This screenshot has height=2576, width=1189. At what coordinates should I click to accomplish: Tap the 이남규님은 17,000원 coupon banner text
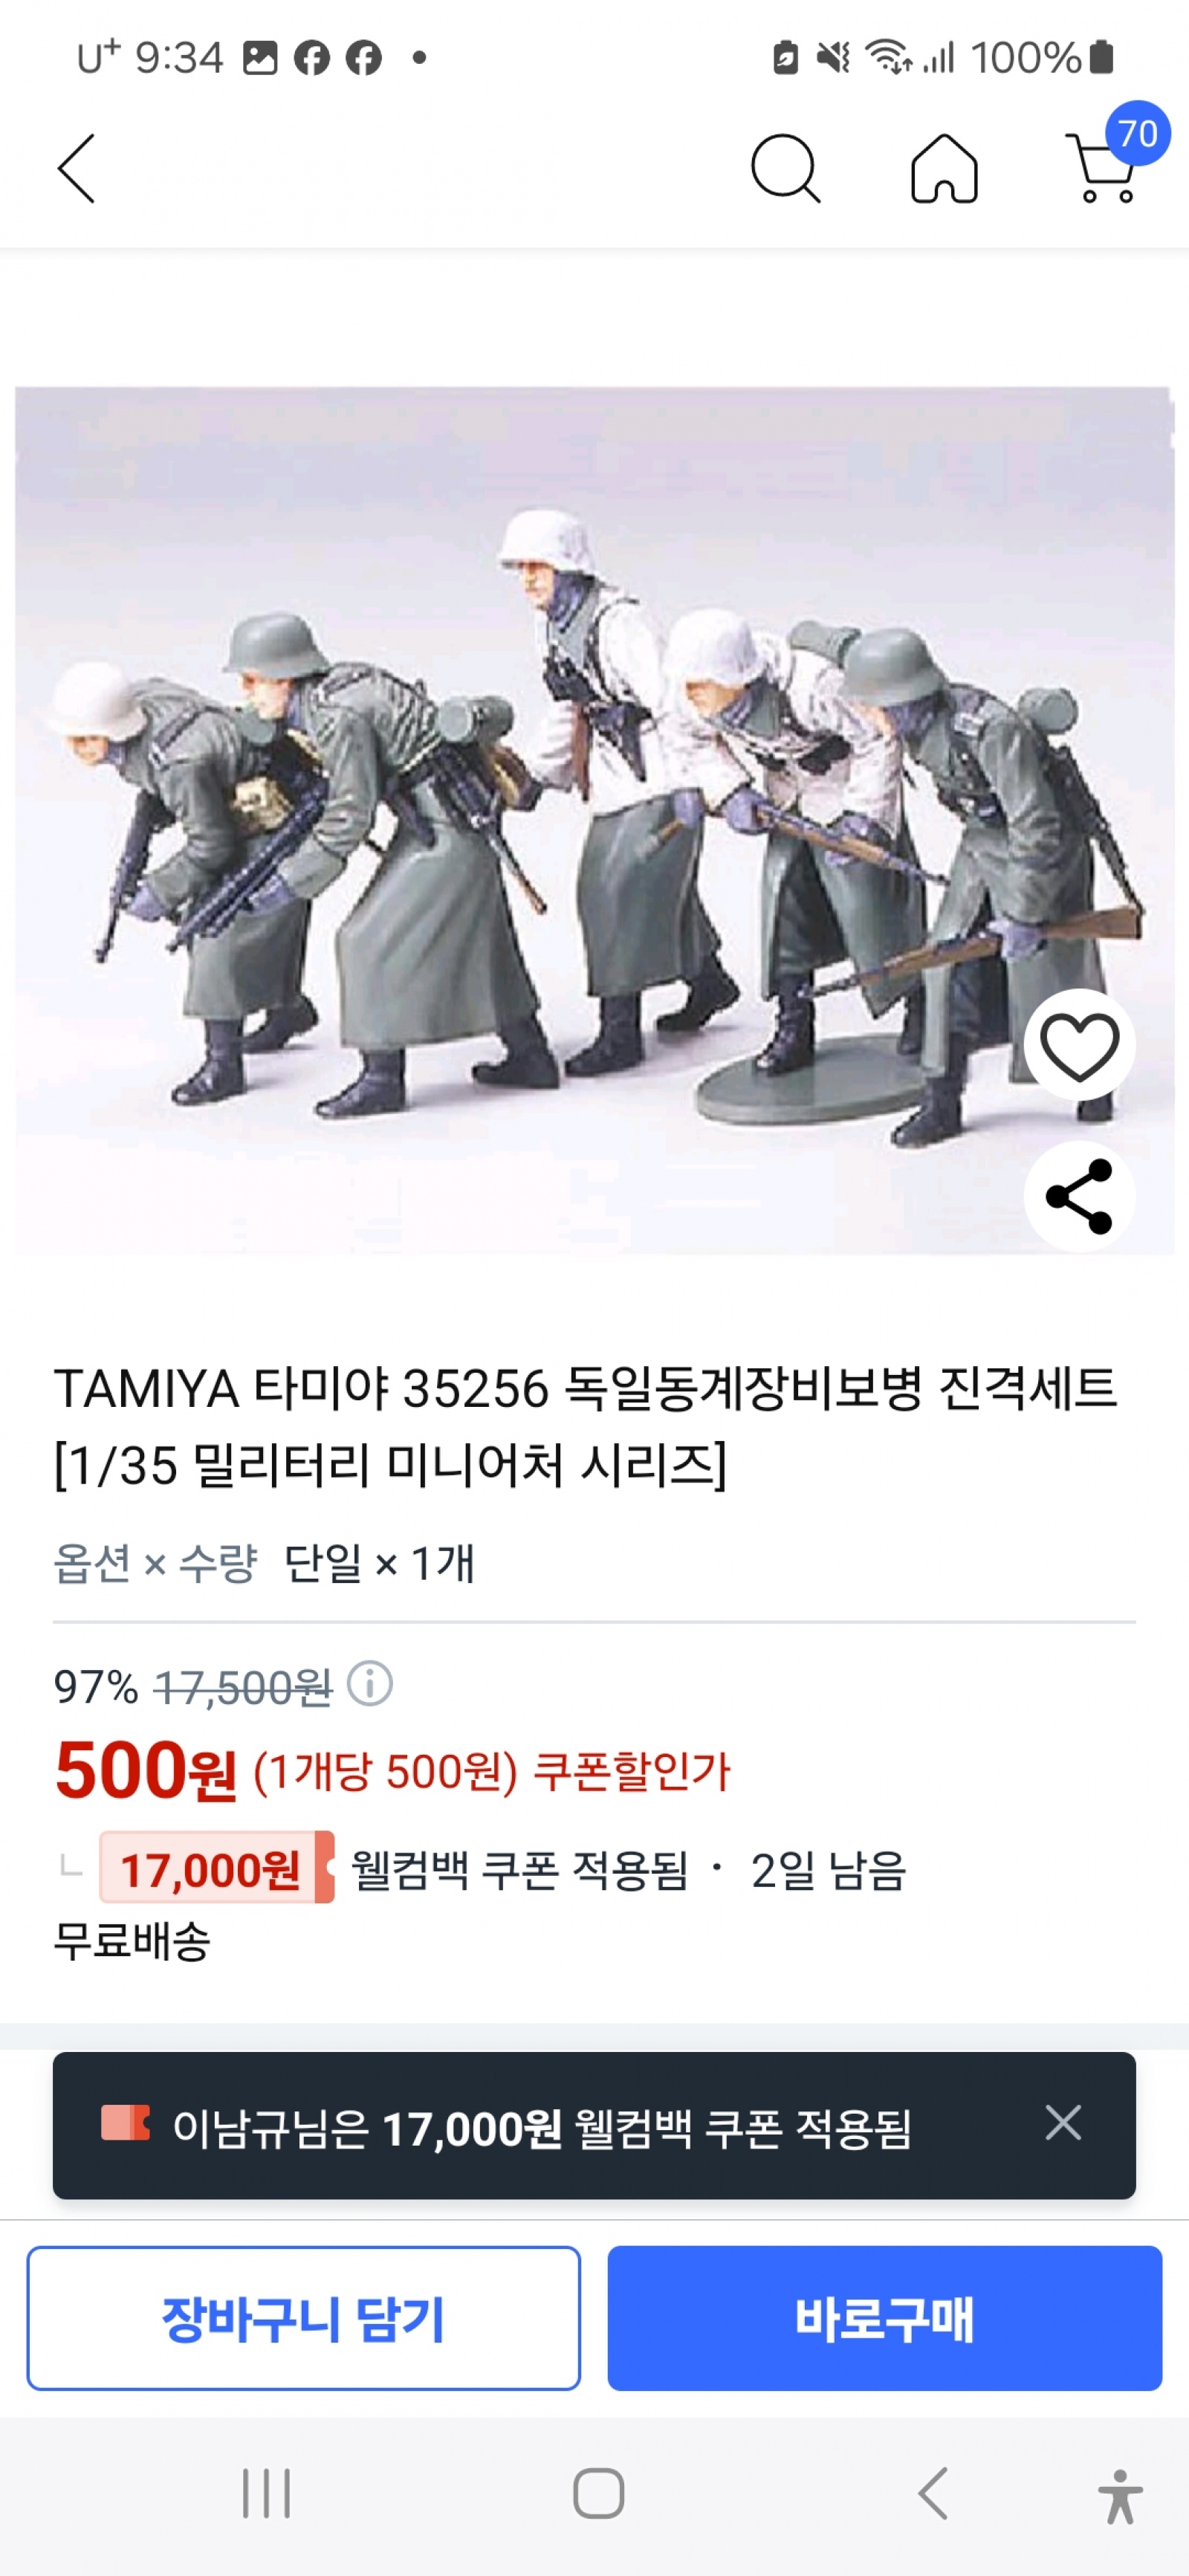pos(541,2126)
